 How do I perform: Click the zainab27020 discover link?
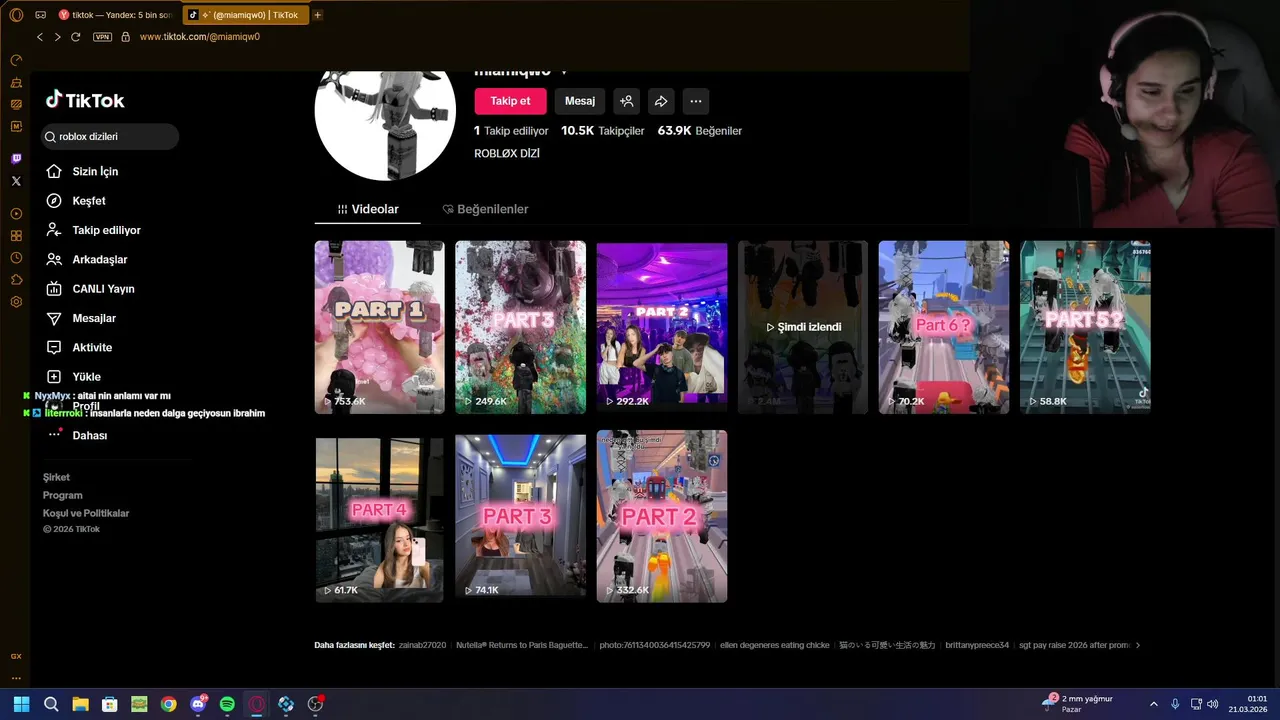pyautogui.click(x=422, y=645)
